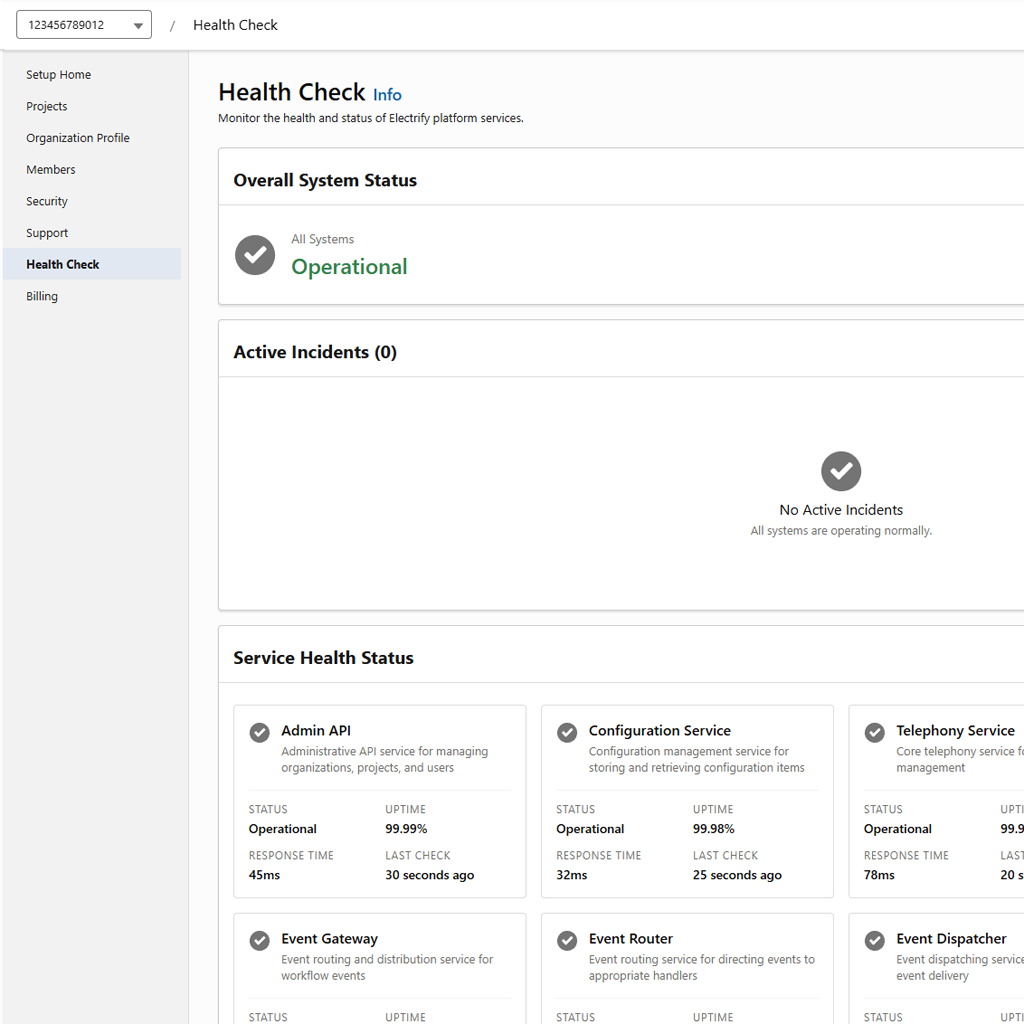Click the Health Check sidebar item
The height and width of the screenshot is (1024, 1024).
(x=63, y=265)
